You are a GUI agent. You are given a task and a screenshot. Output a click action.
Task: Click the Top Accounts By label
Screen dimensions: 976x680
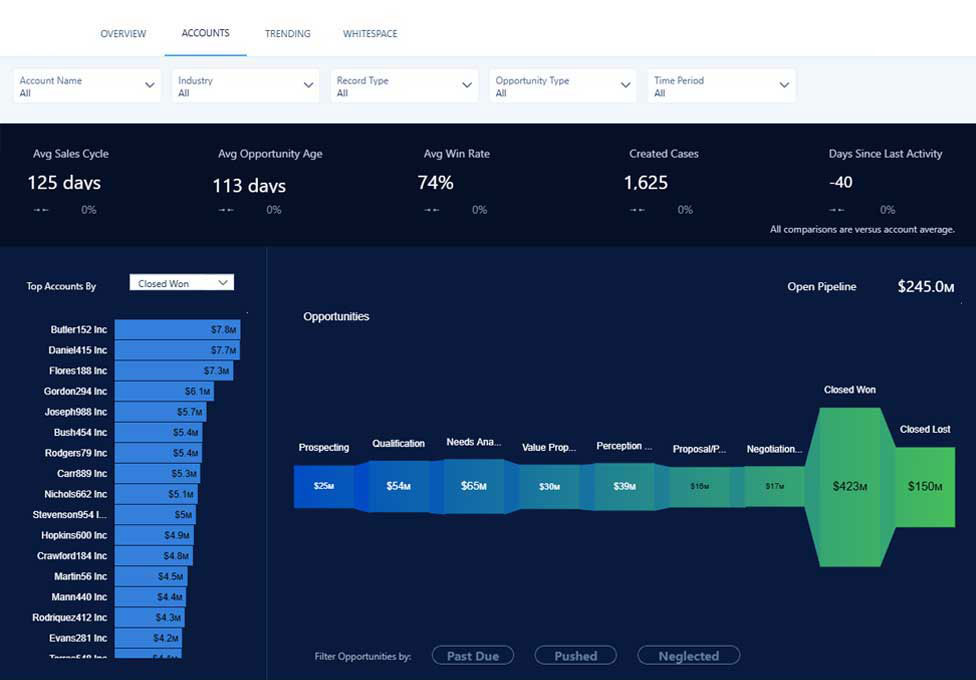tap(61, 286)
